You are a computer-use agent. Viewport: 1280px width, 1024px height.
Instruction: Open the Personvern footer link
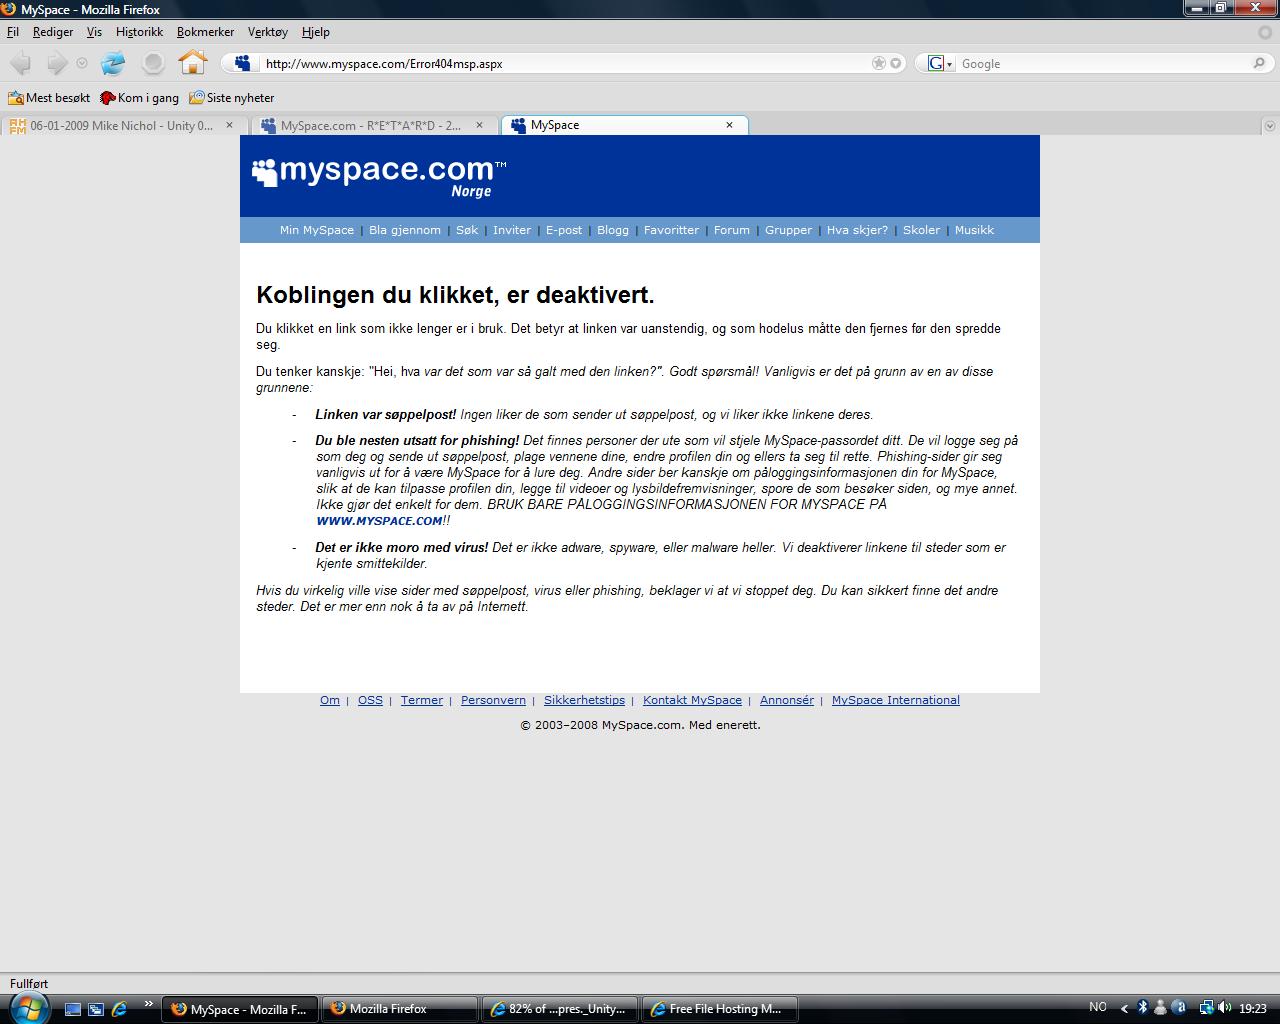click(x=493, y=700)
